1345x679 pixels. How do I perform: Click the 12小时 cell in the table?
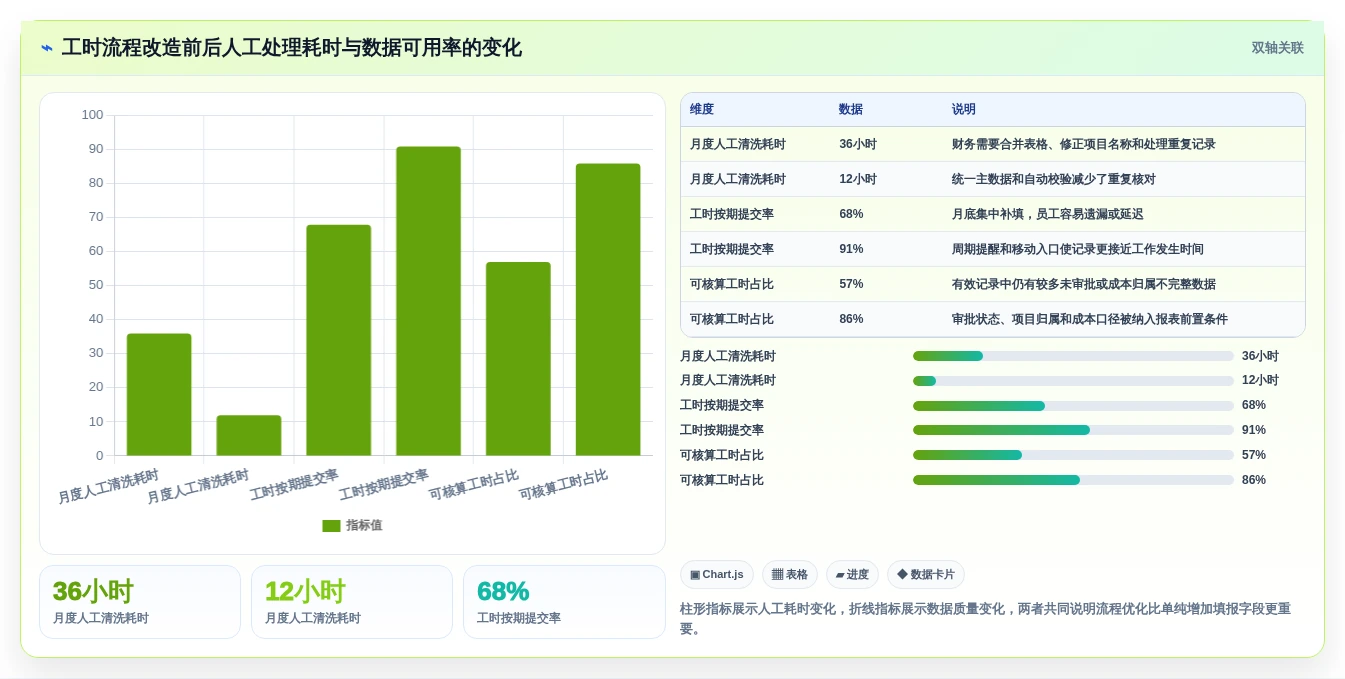(858, 179)
